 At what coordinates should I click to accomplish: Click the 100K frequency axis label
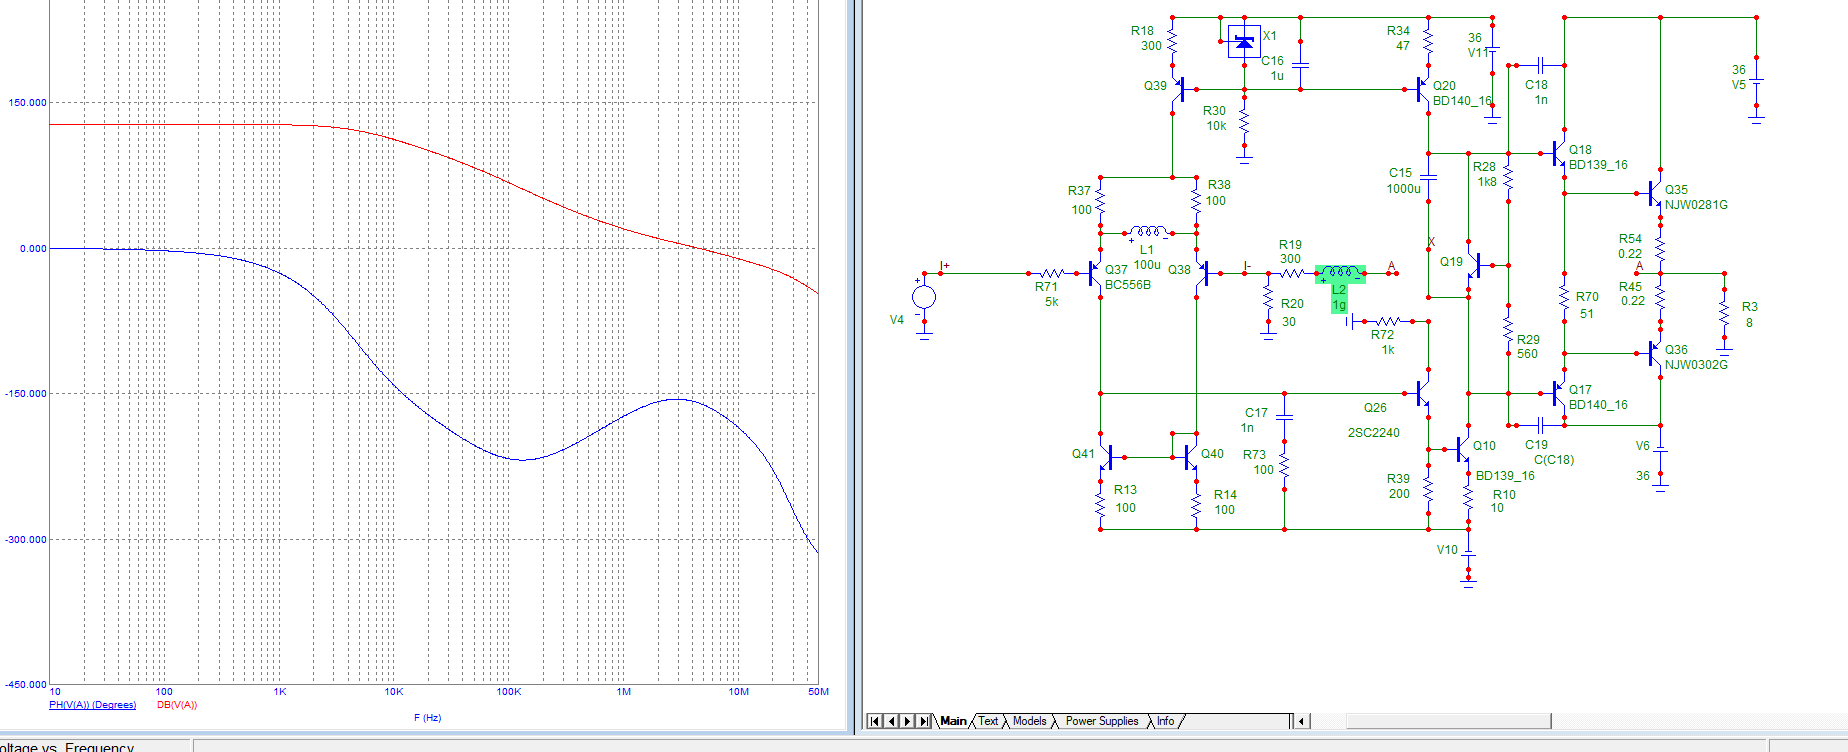point(509,692)
